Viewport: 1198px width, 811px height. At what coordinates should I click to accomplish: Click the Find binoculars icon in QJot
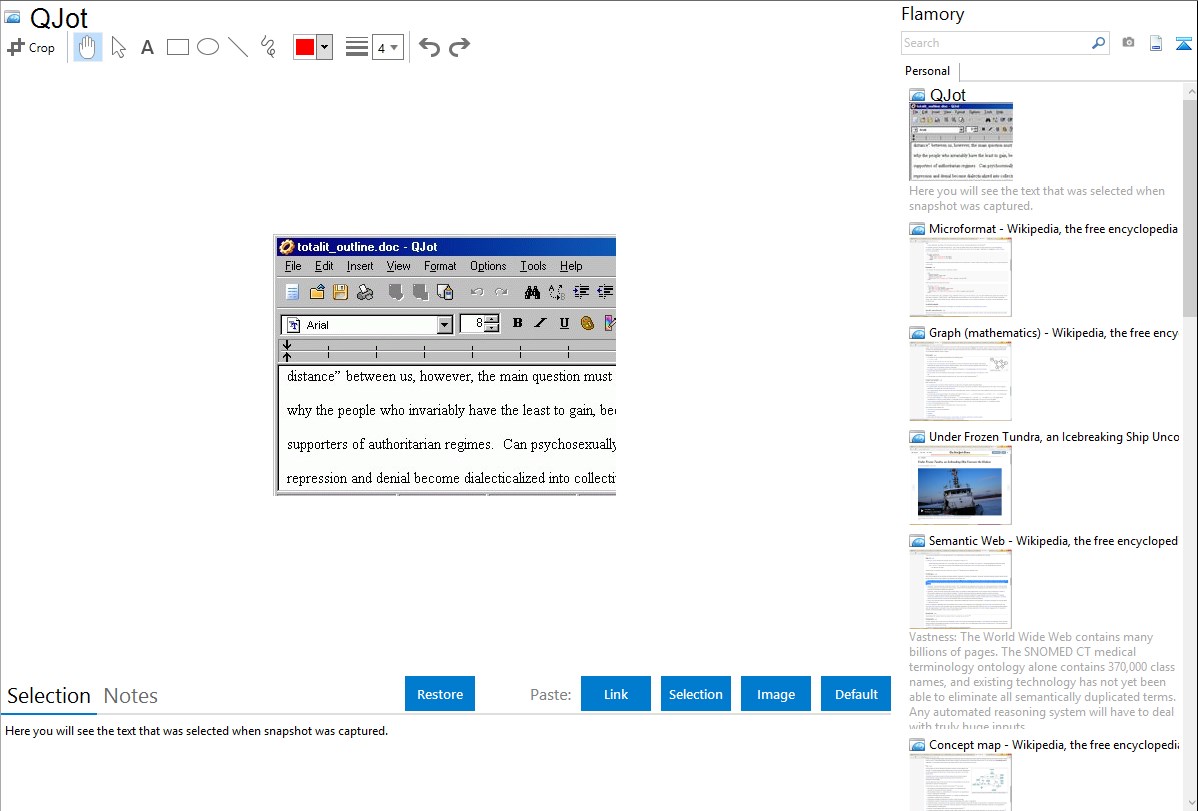tap(533, 291)
